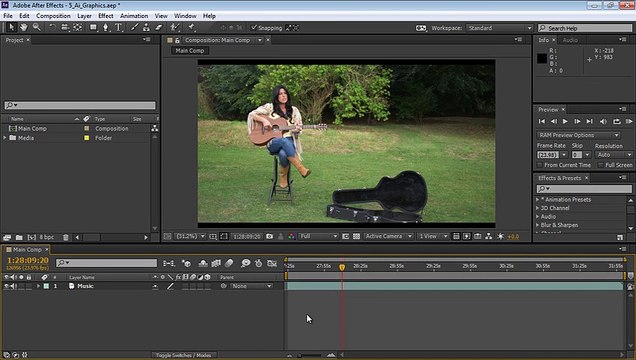Toggle the Snapping checkbox

[254, 28]
